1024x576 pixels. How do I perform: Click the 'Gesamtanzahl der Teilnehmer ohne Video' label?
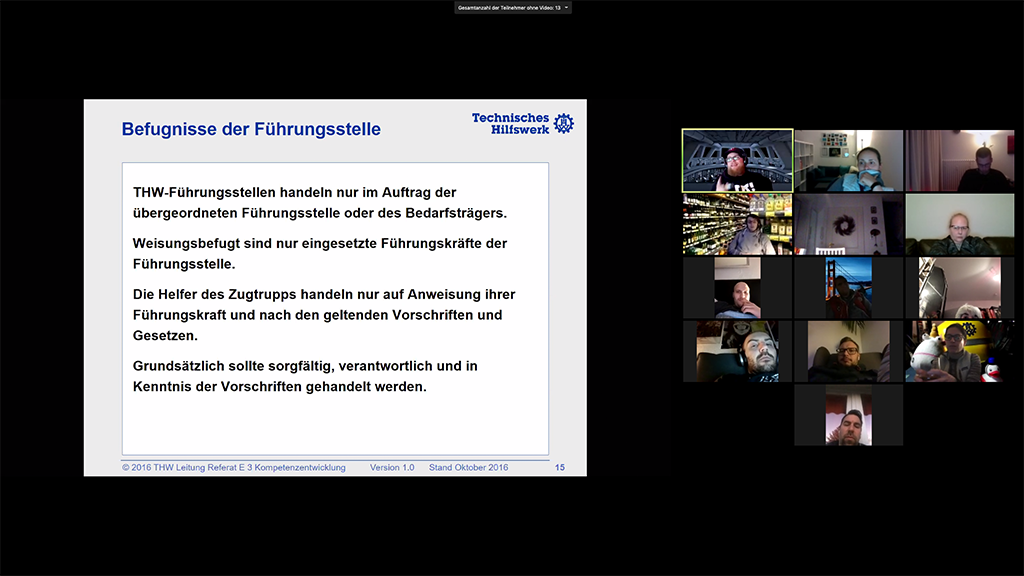pos(509,7)
